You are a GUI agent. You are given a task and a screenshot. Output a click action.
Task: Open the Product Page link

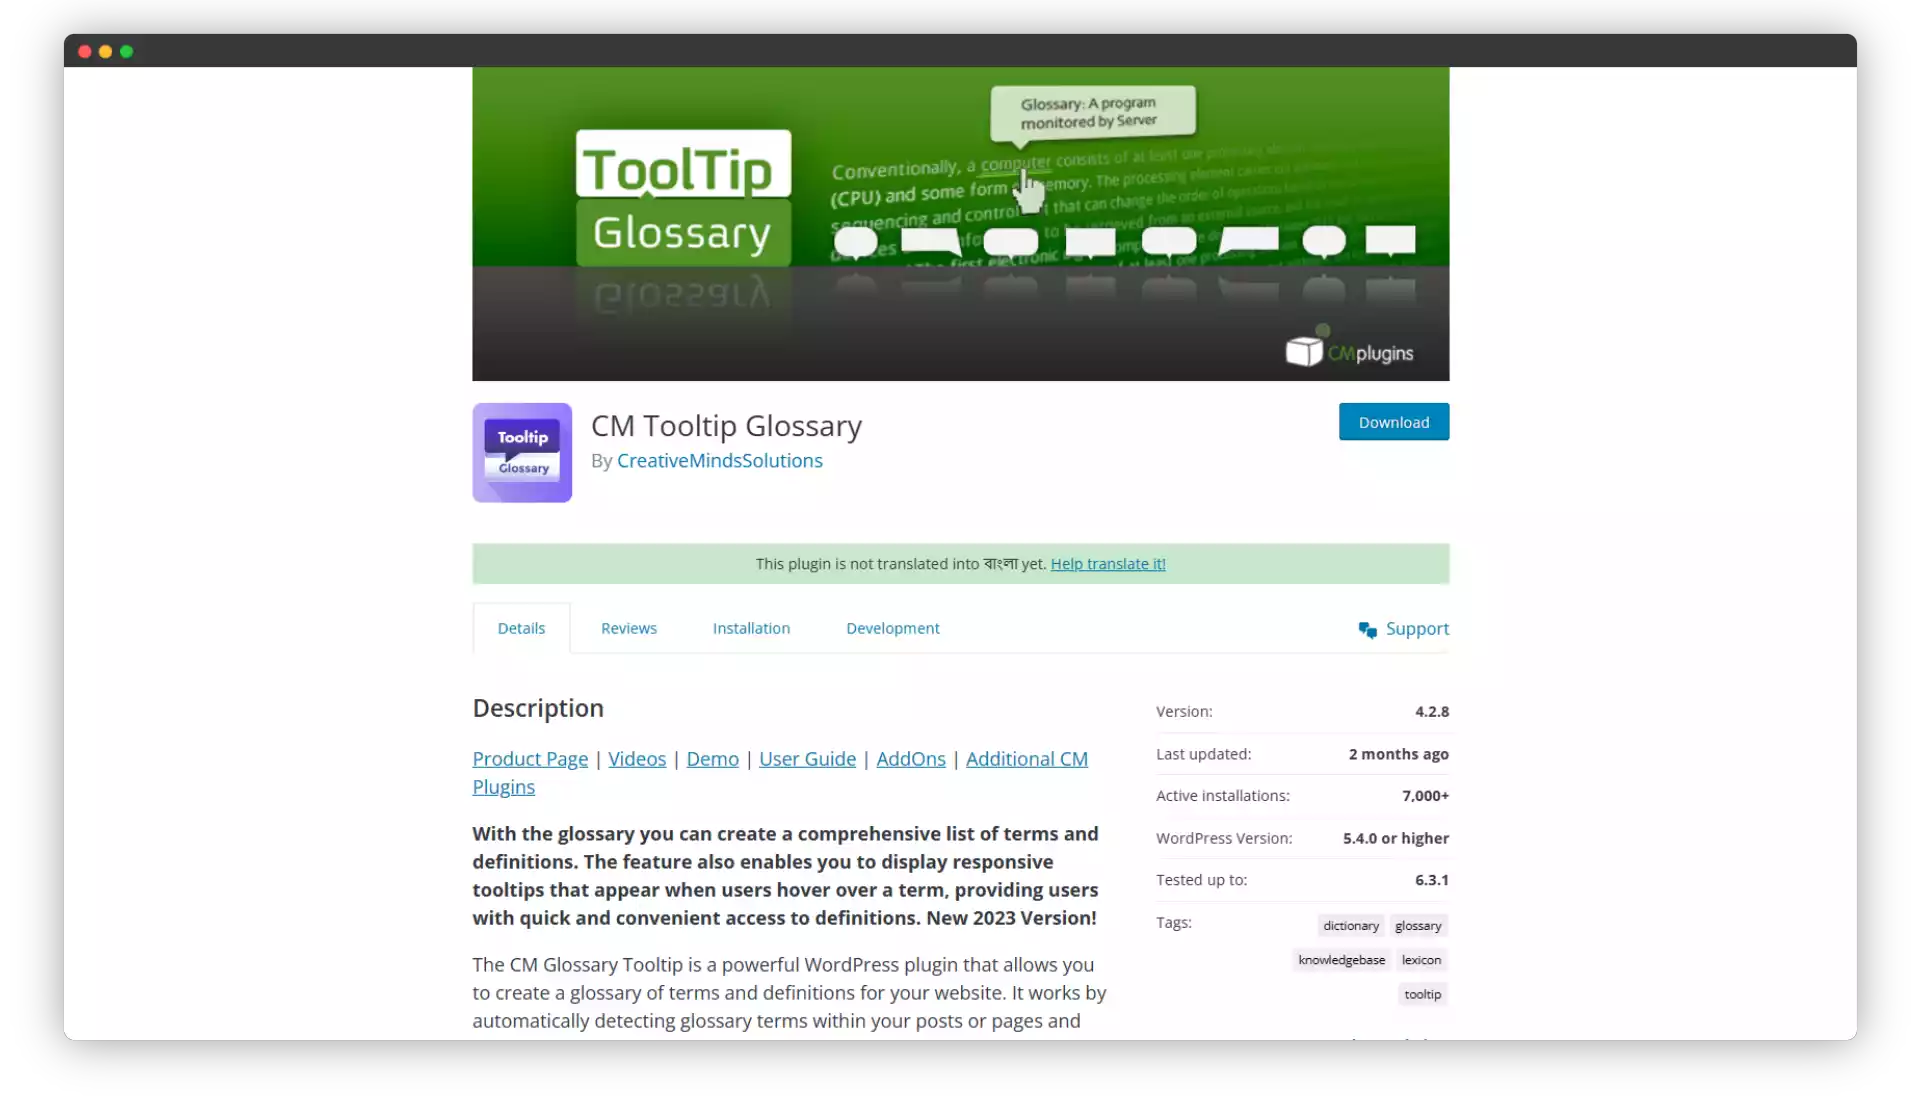point(530,758)
